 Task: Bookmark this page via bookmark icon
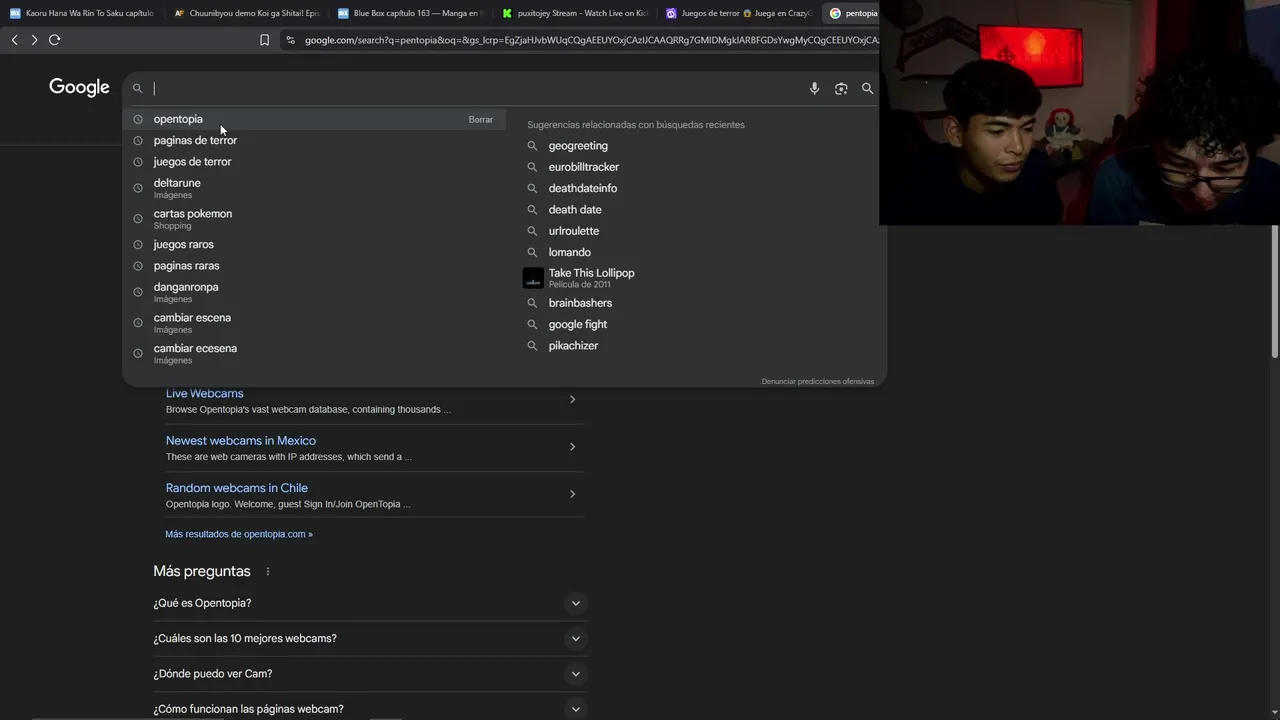coord(264,40)
